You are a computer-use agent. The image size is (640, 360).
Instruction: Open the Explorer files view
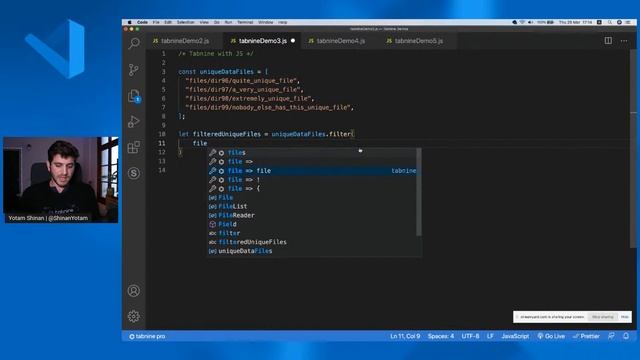[134, 96]
